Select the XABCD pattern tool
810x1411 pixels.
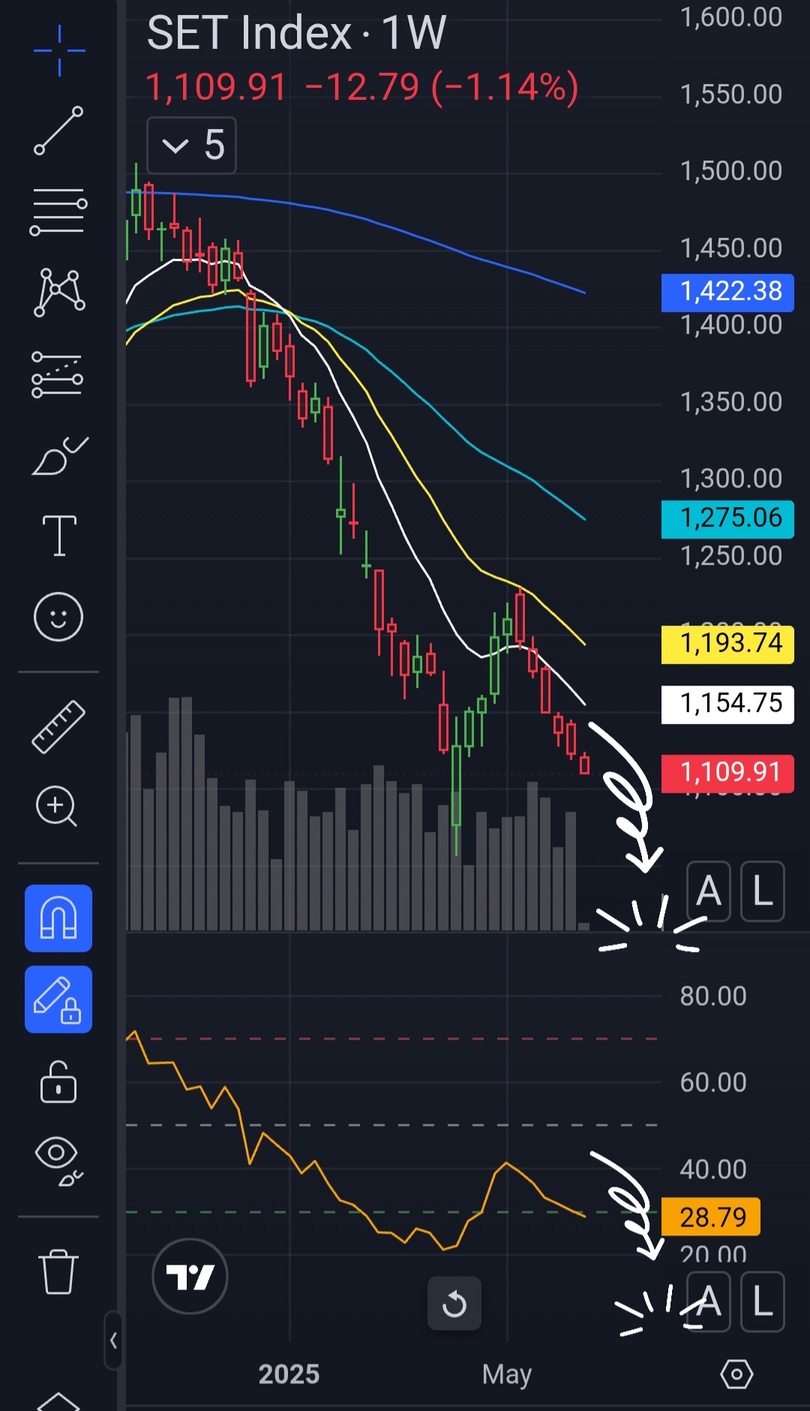[x=58, y=293]
